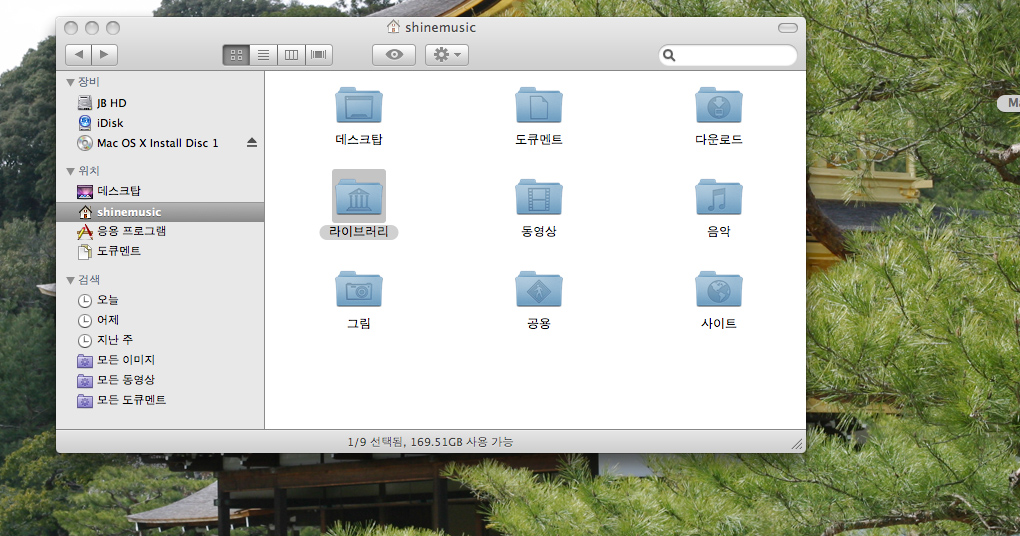Switch to icon view mode
This screenshot has width=1020, height=536.
(x=236, y=55)
